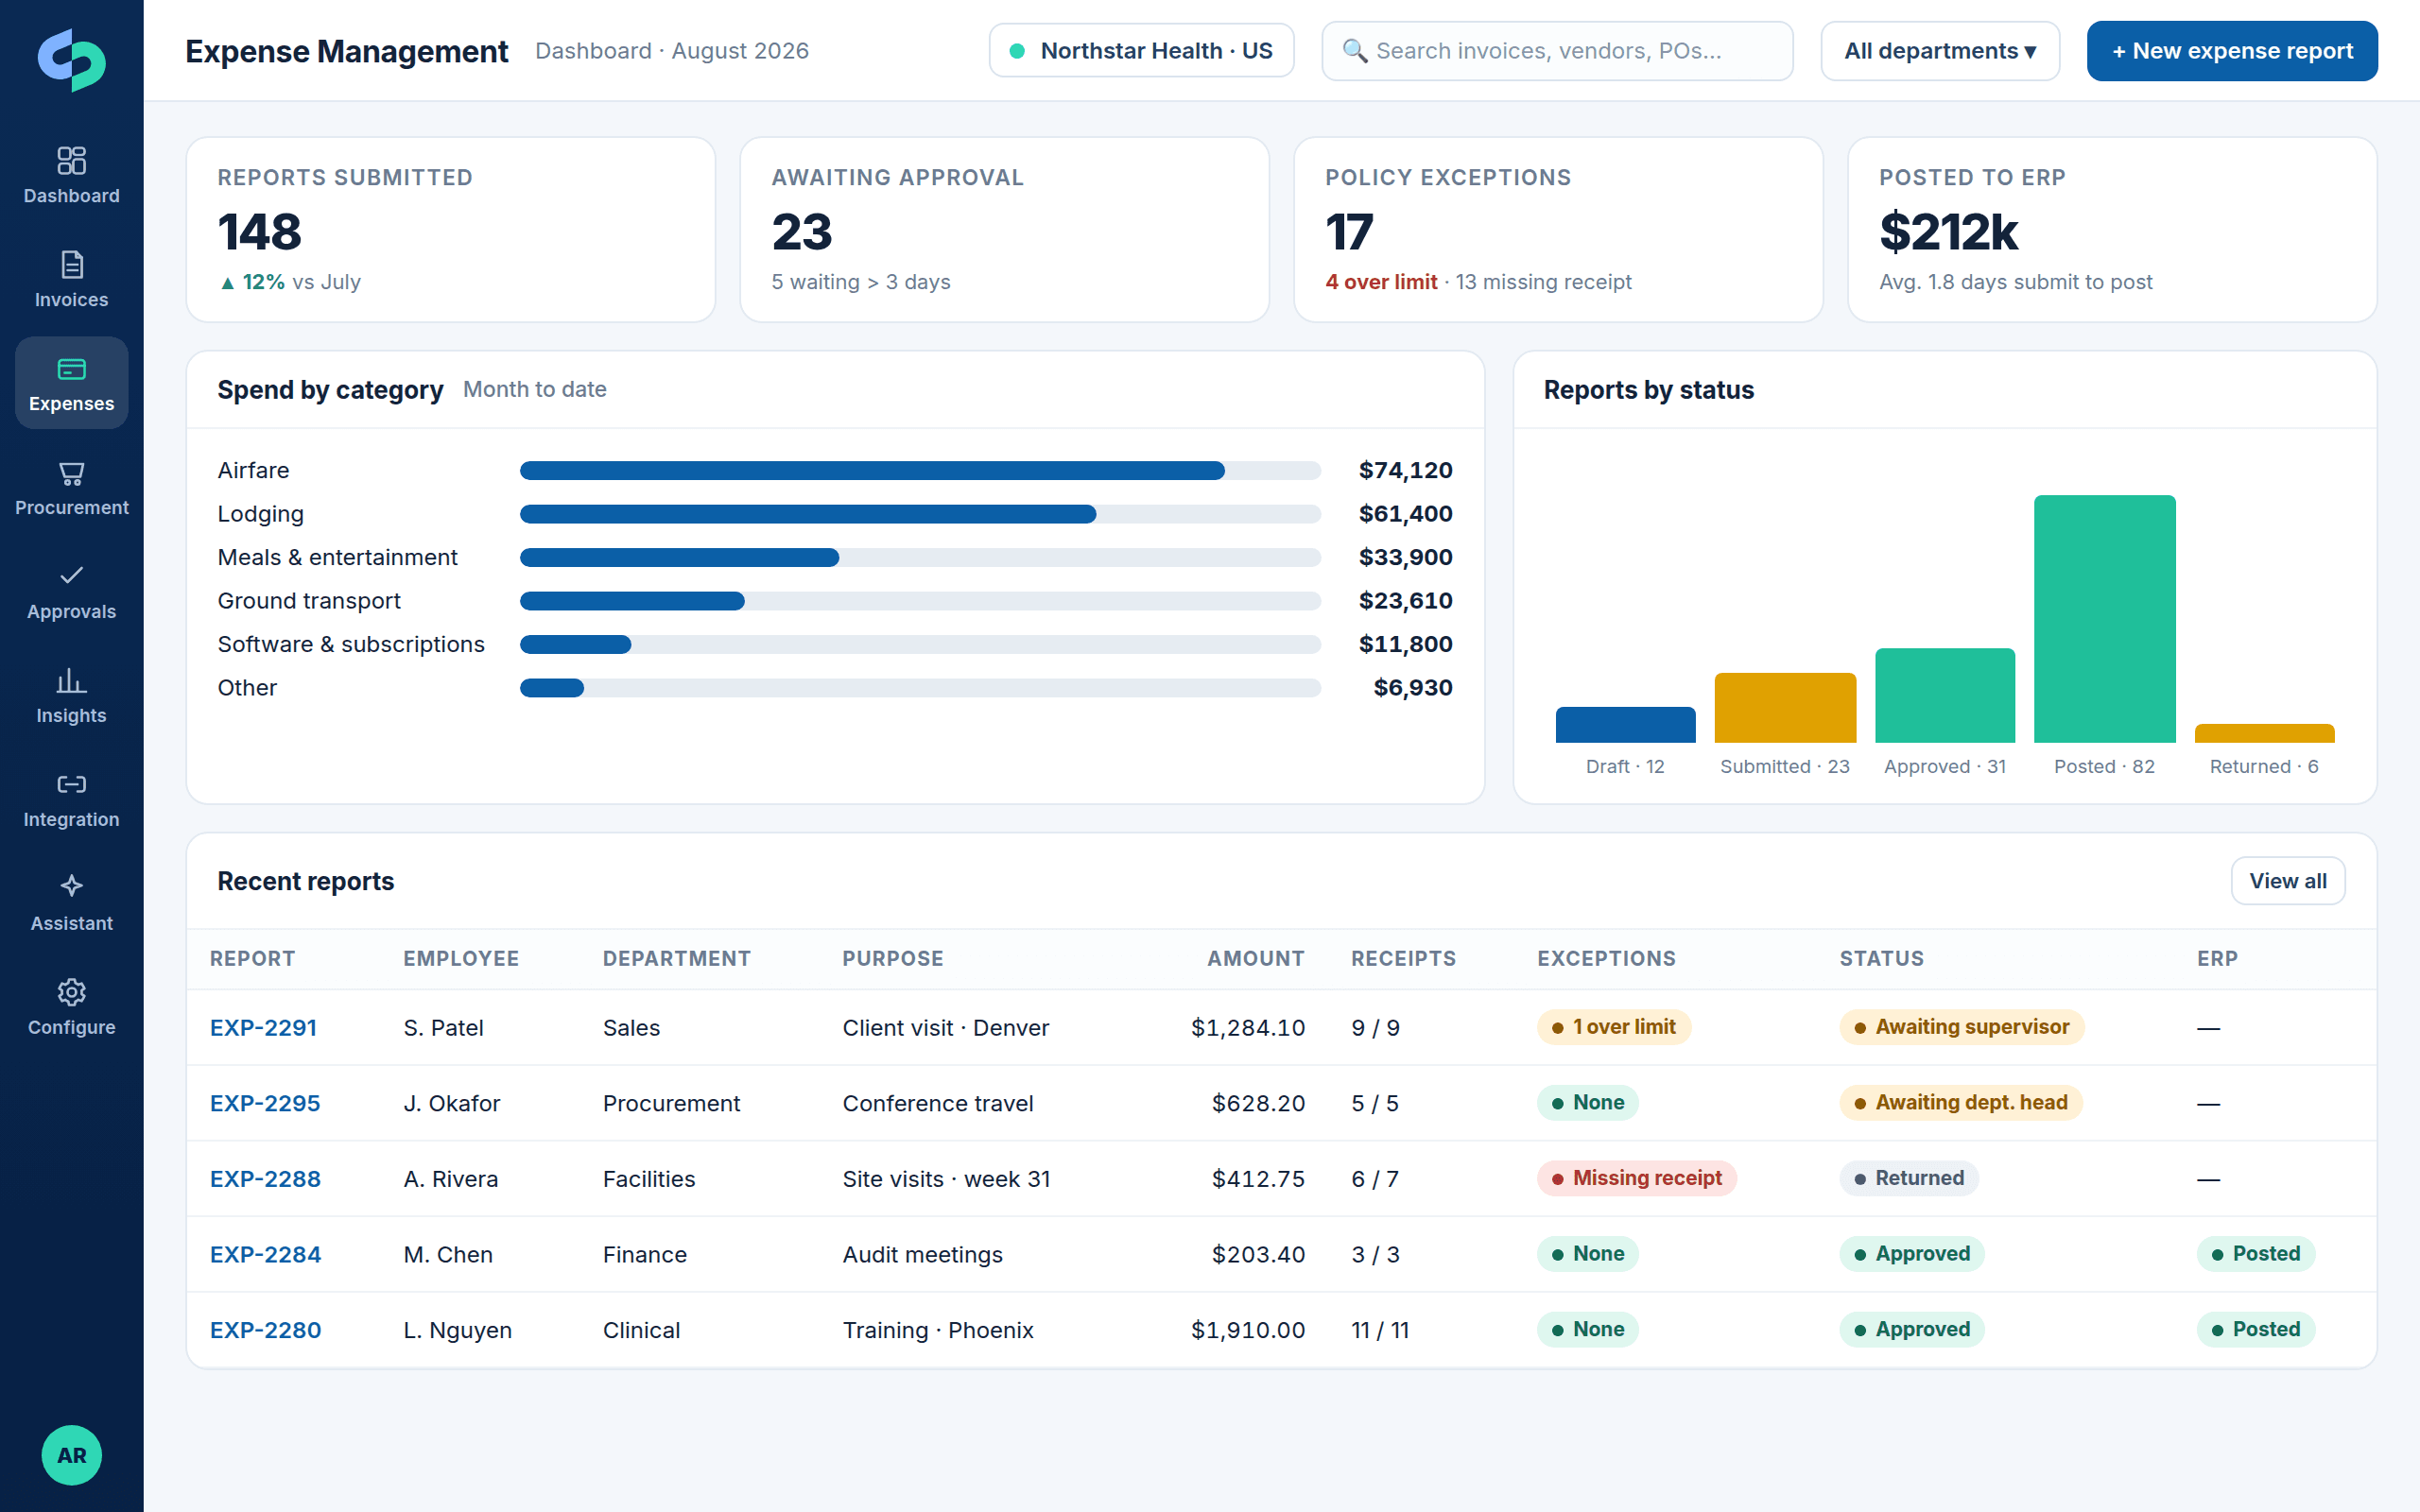
Task: Click the blue Draft status bar
Action: pyautogui.click(x=1625, y=725)
